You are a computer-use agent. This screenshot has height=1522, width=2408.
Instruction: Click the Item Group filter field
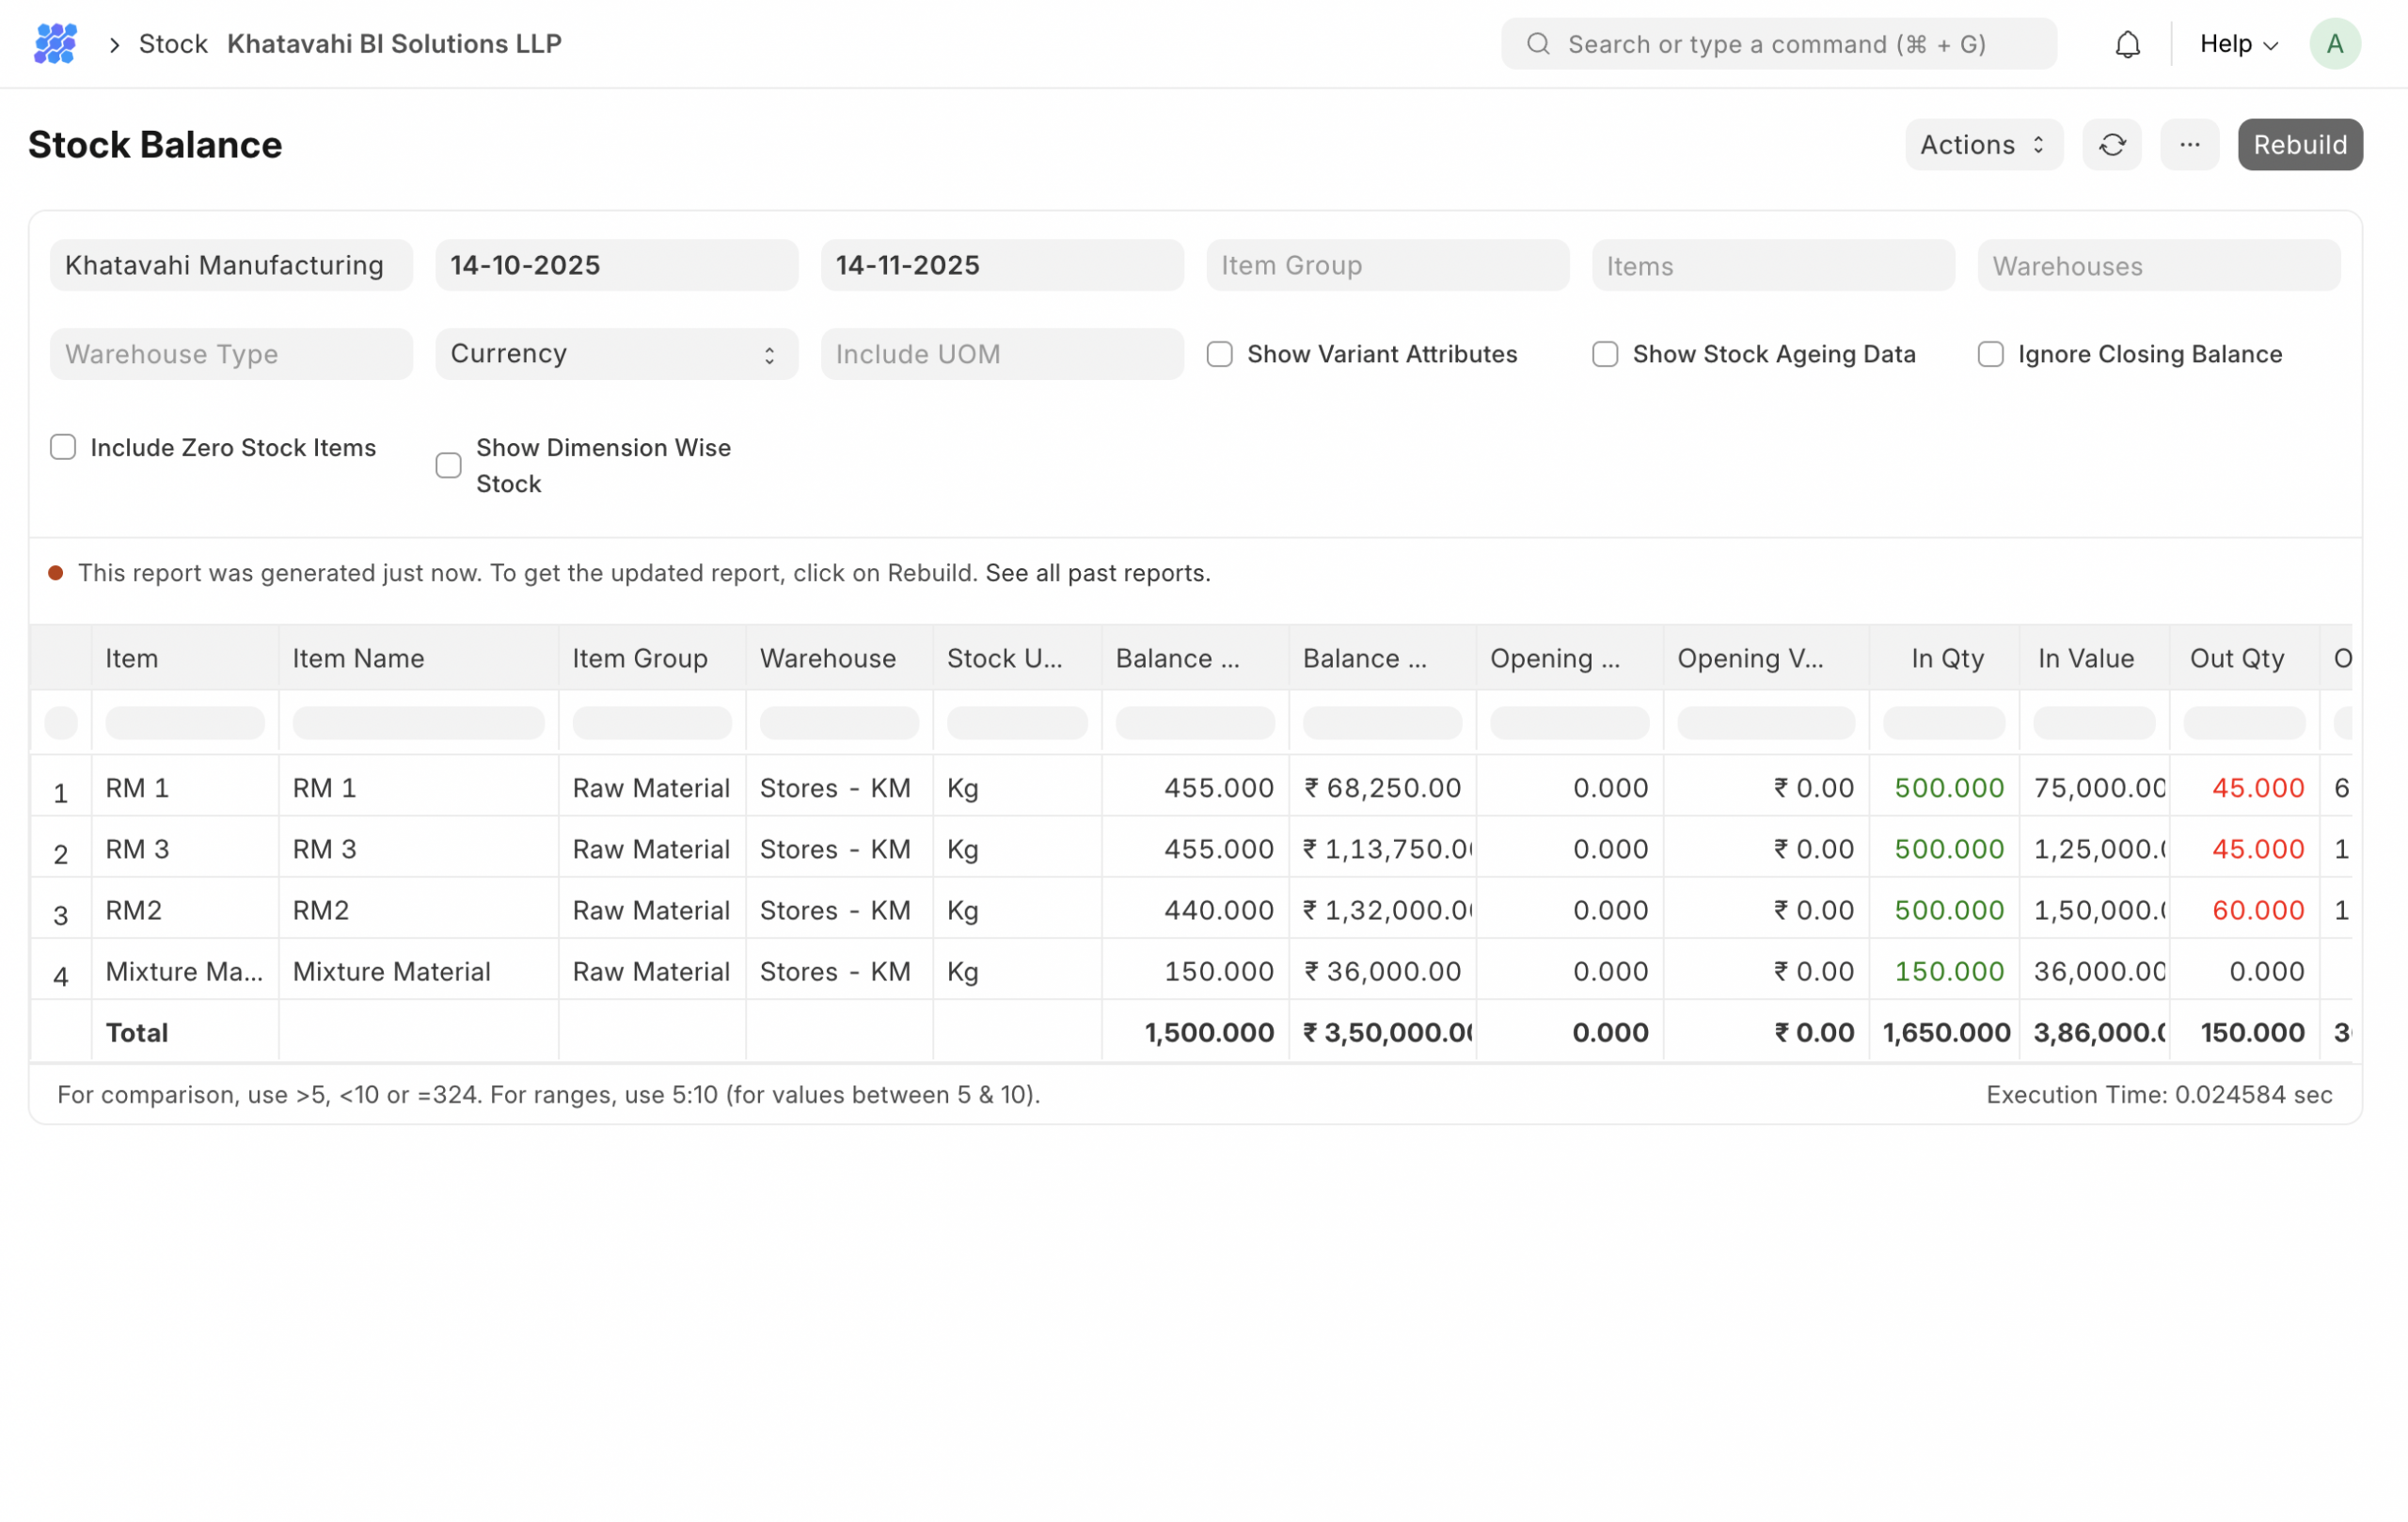coord(1386,265)
